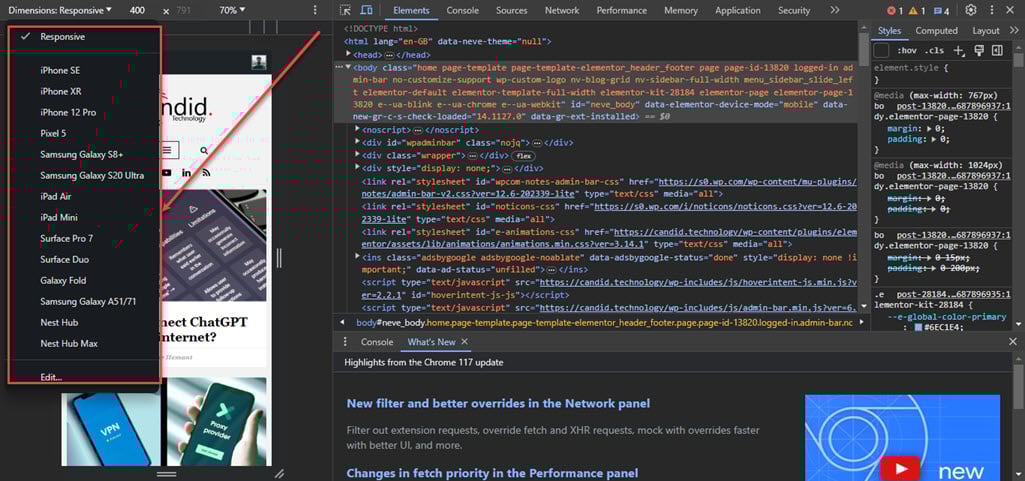1025x481 pixels.
Task: Open New filter Network panel heading link
Action: (498, 404)
